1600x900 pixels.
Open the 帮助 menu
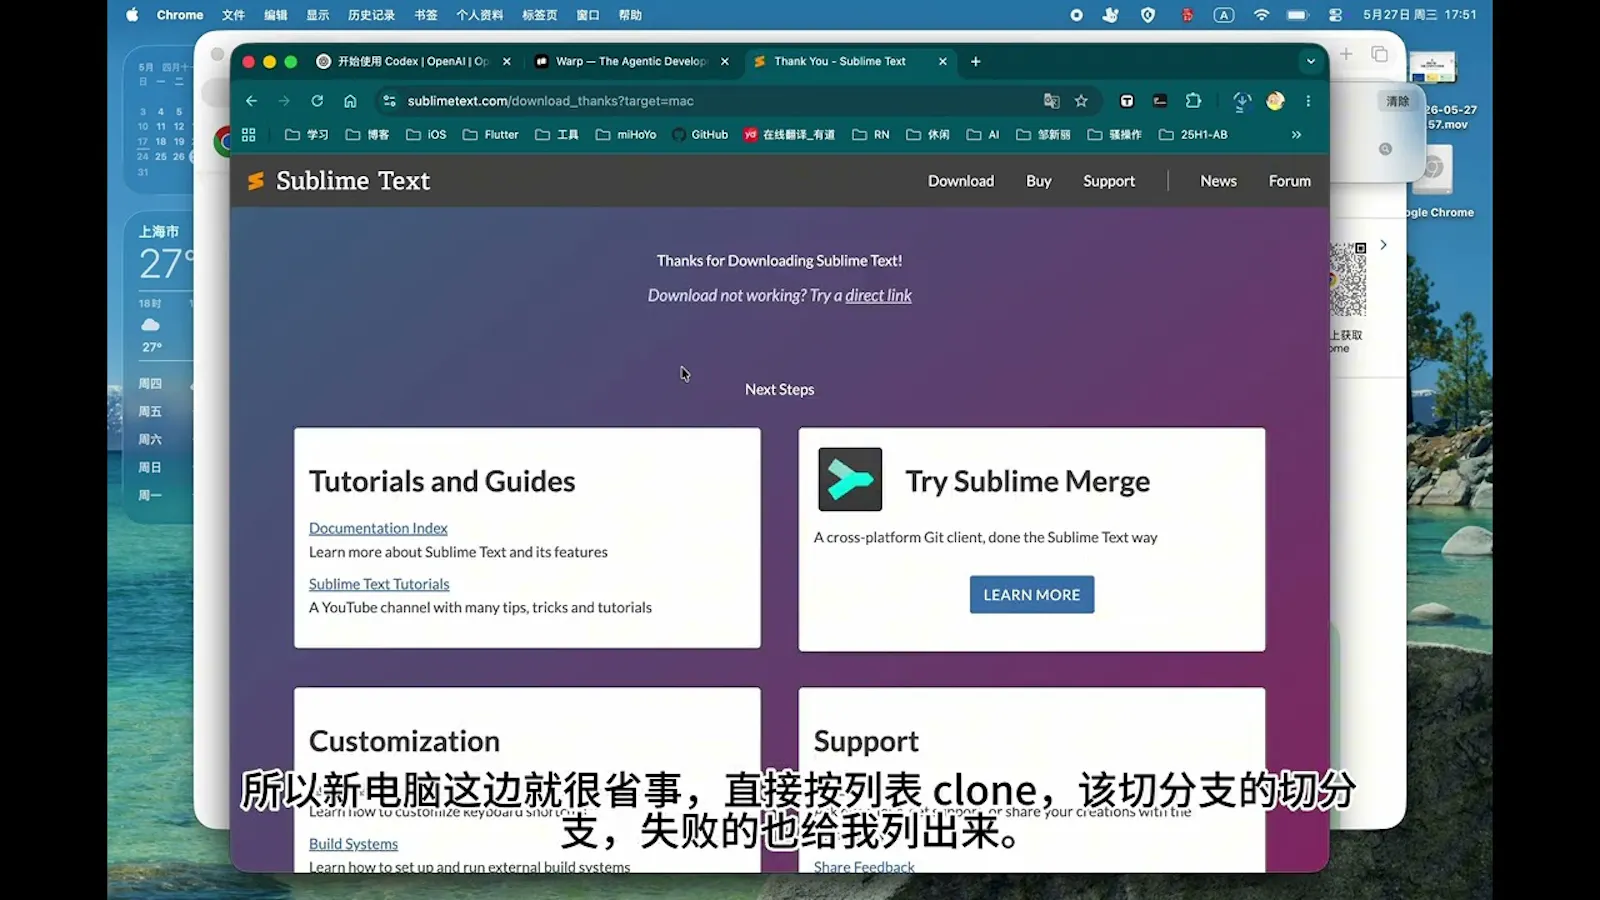[630, 15]
